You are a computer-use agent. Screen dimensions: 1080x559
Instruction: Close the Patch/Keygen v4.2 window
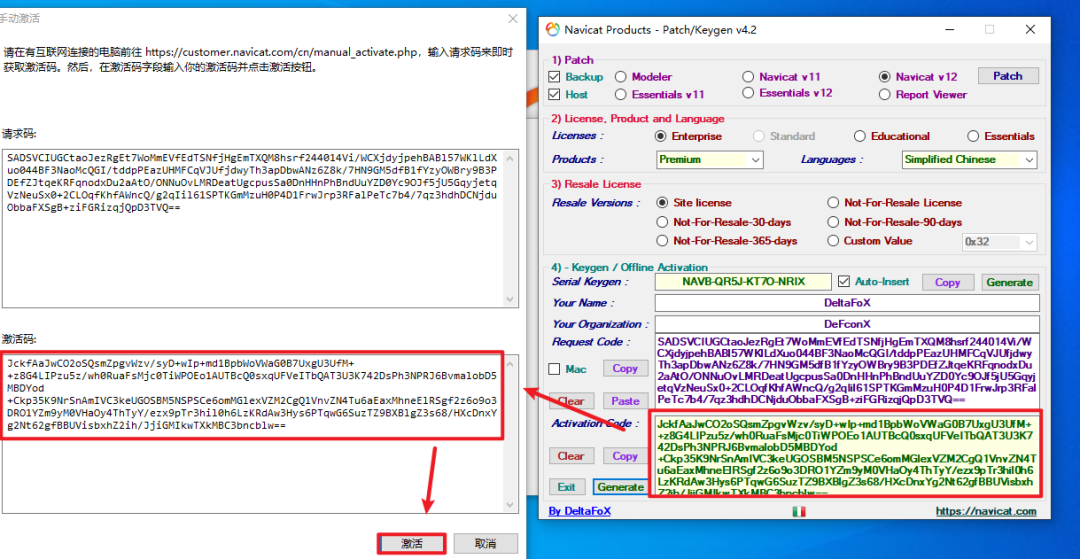click(x=1030, y=30)
